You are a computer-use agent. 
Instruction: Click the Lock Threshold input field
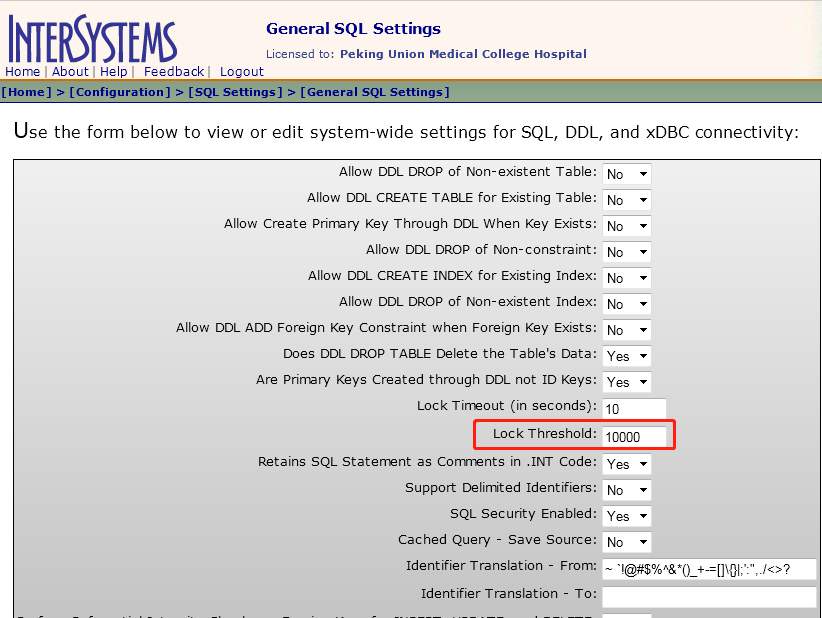(x=634, y=436)
